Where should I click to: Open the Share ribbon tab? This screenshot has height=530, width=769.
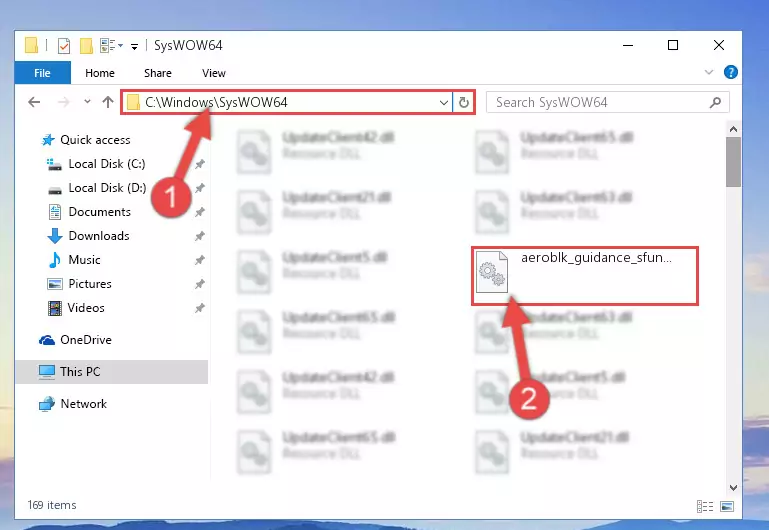click(x=157, y=73)
